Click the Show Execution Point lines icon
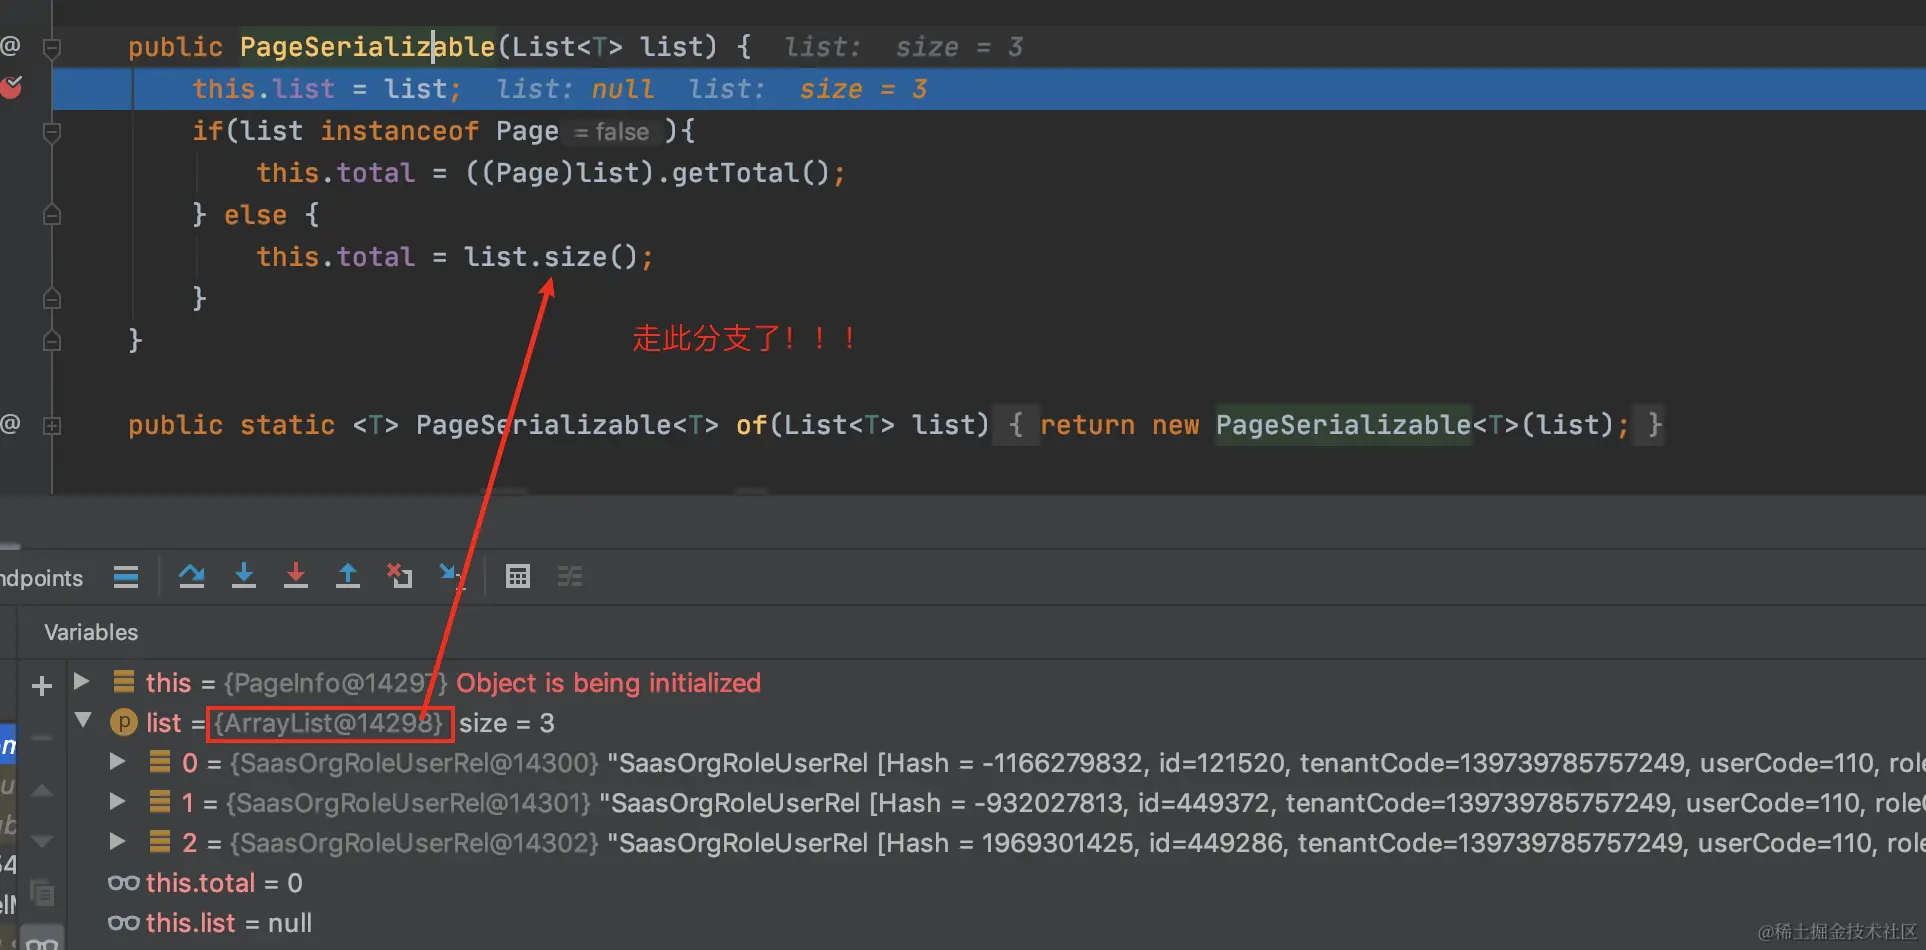Image resolution: width=1926 pixels, height=950 pixels. pyautogui.click(x=126, y=577)
